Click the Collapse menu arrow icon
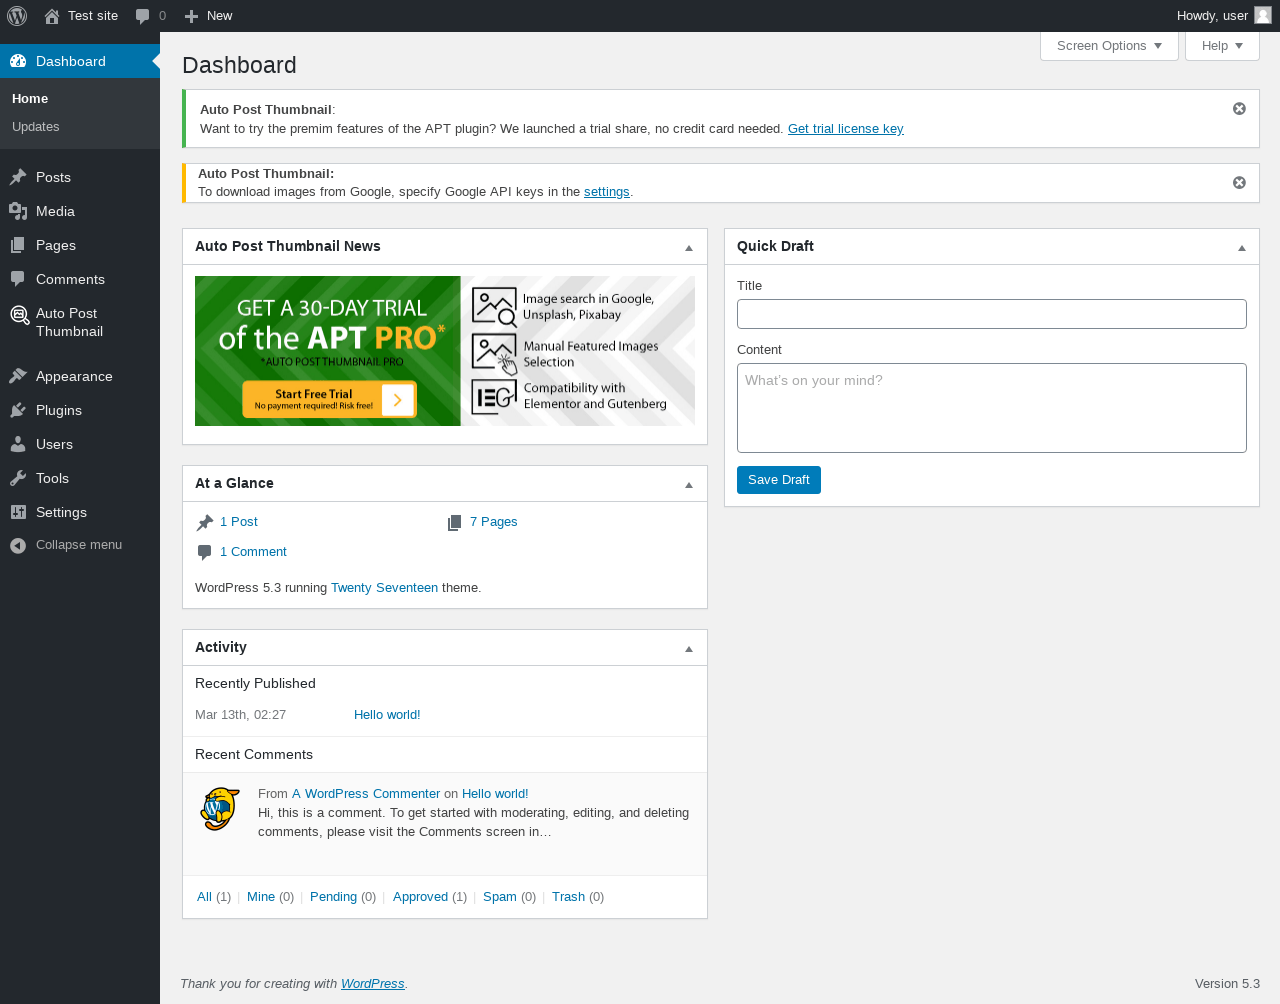 (18, 545)
